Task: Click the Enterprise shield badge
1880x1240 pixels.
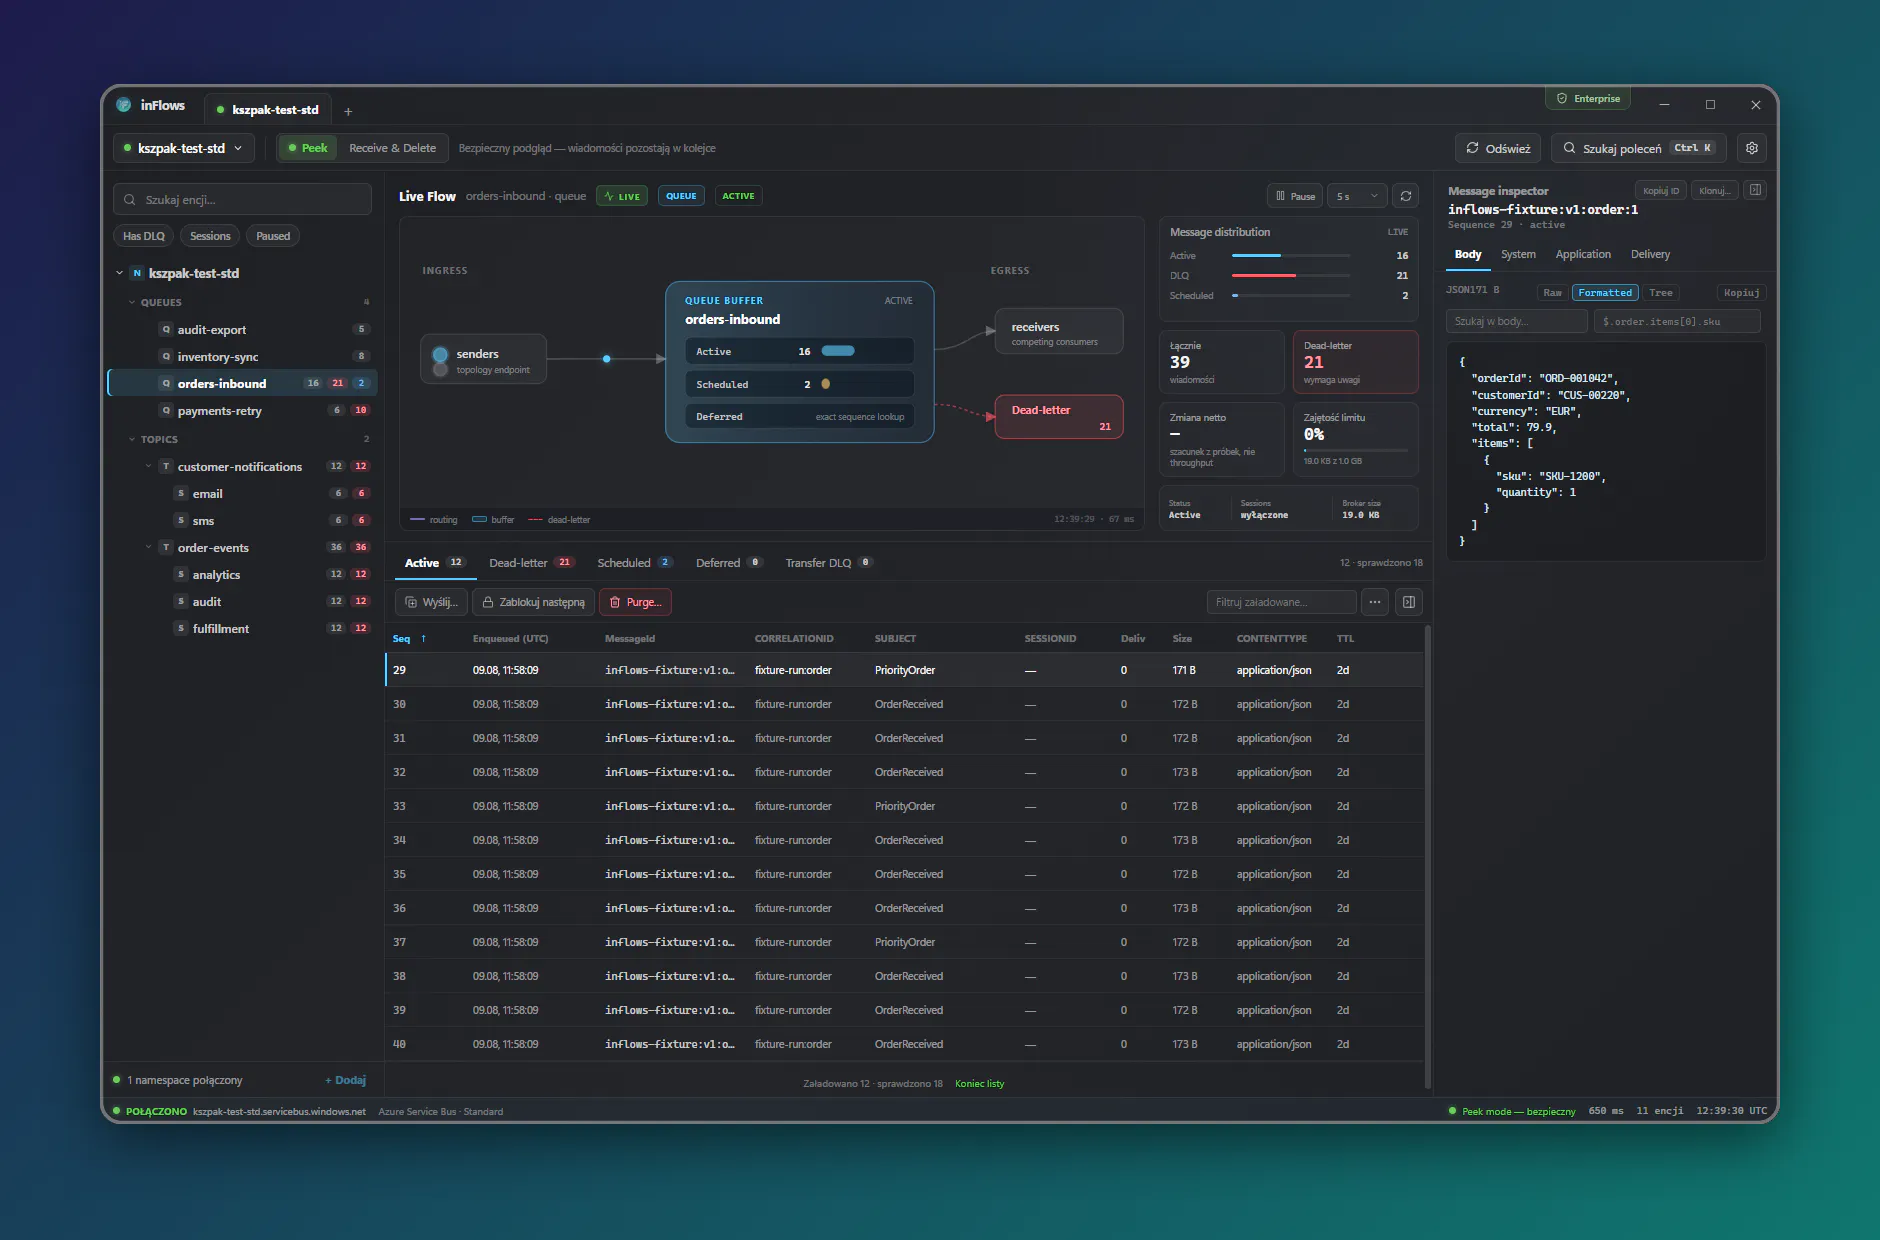Action: tap(1588, 99)
